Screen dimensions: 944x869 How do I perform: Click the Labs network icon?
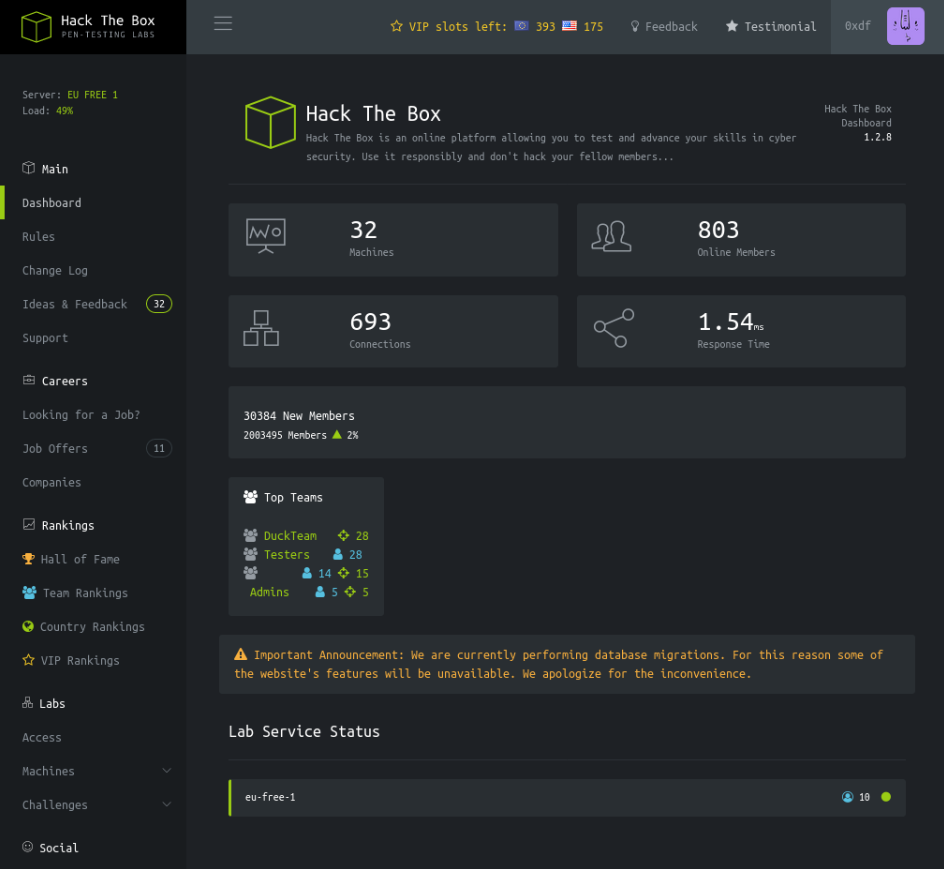coord(28,703)
